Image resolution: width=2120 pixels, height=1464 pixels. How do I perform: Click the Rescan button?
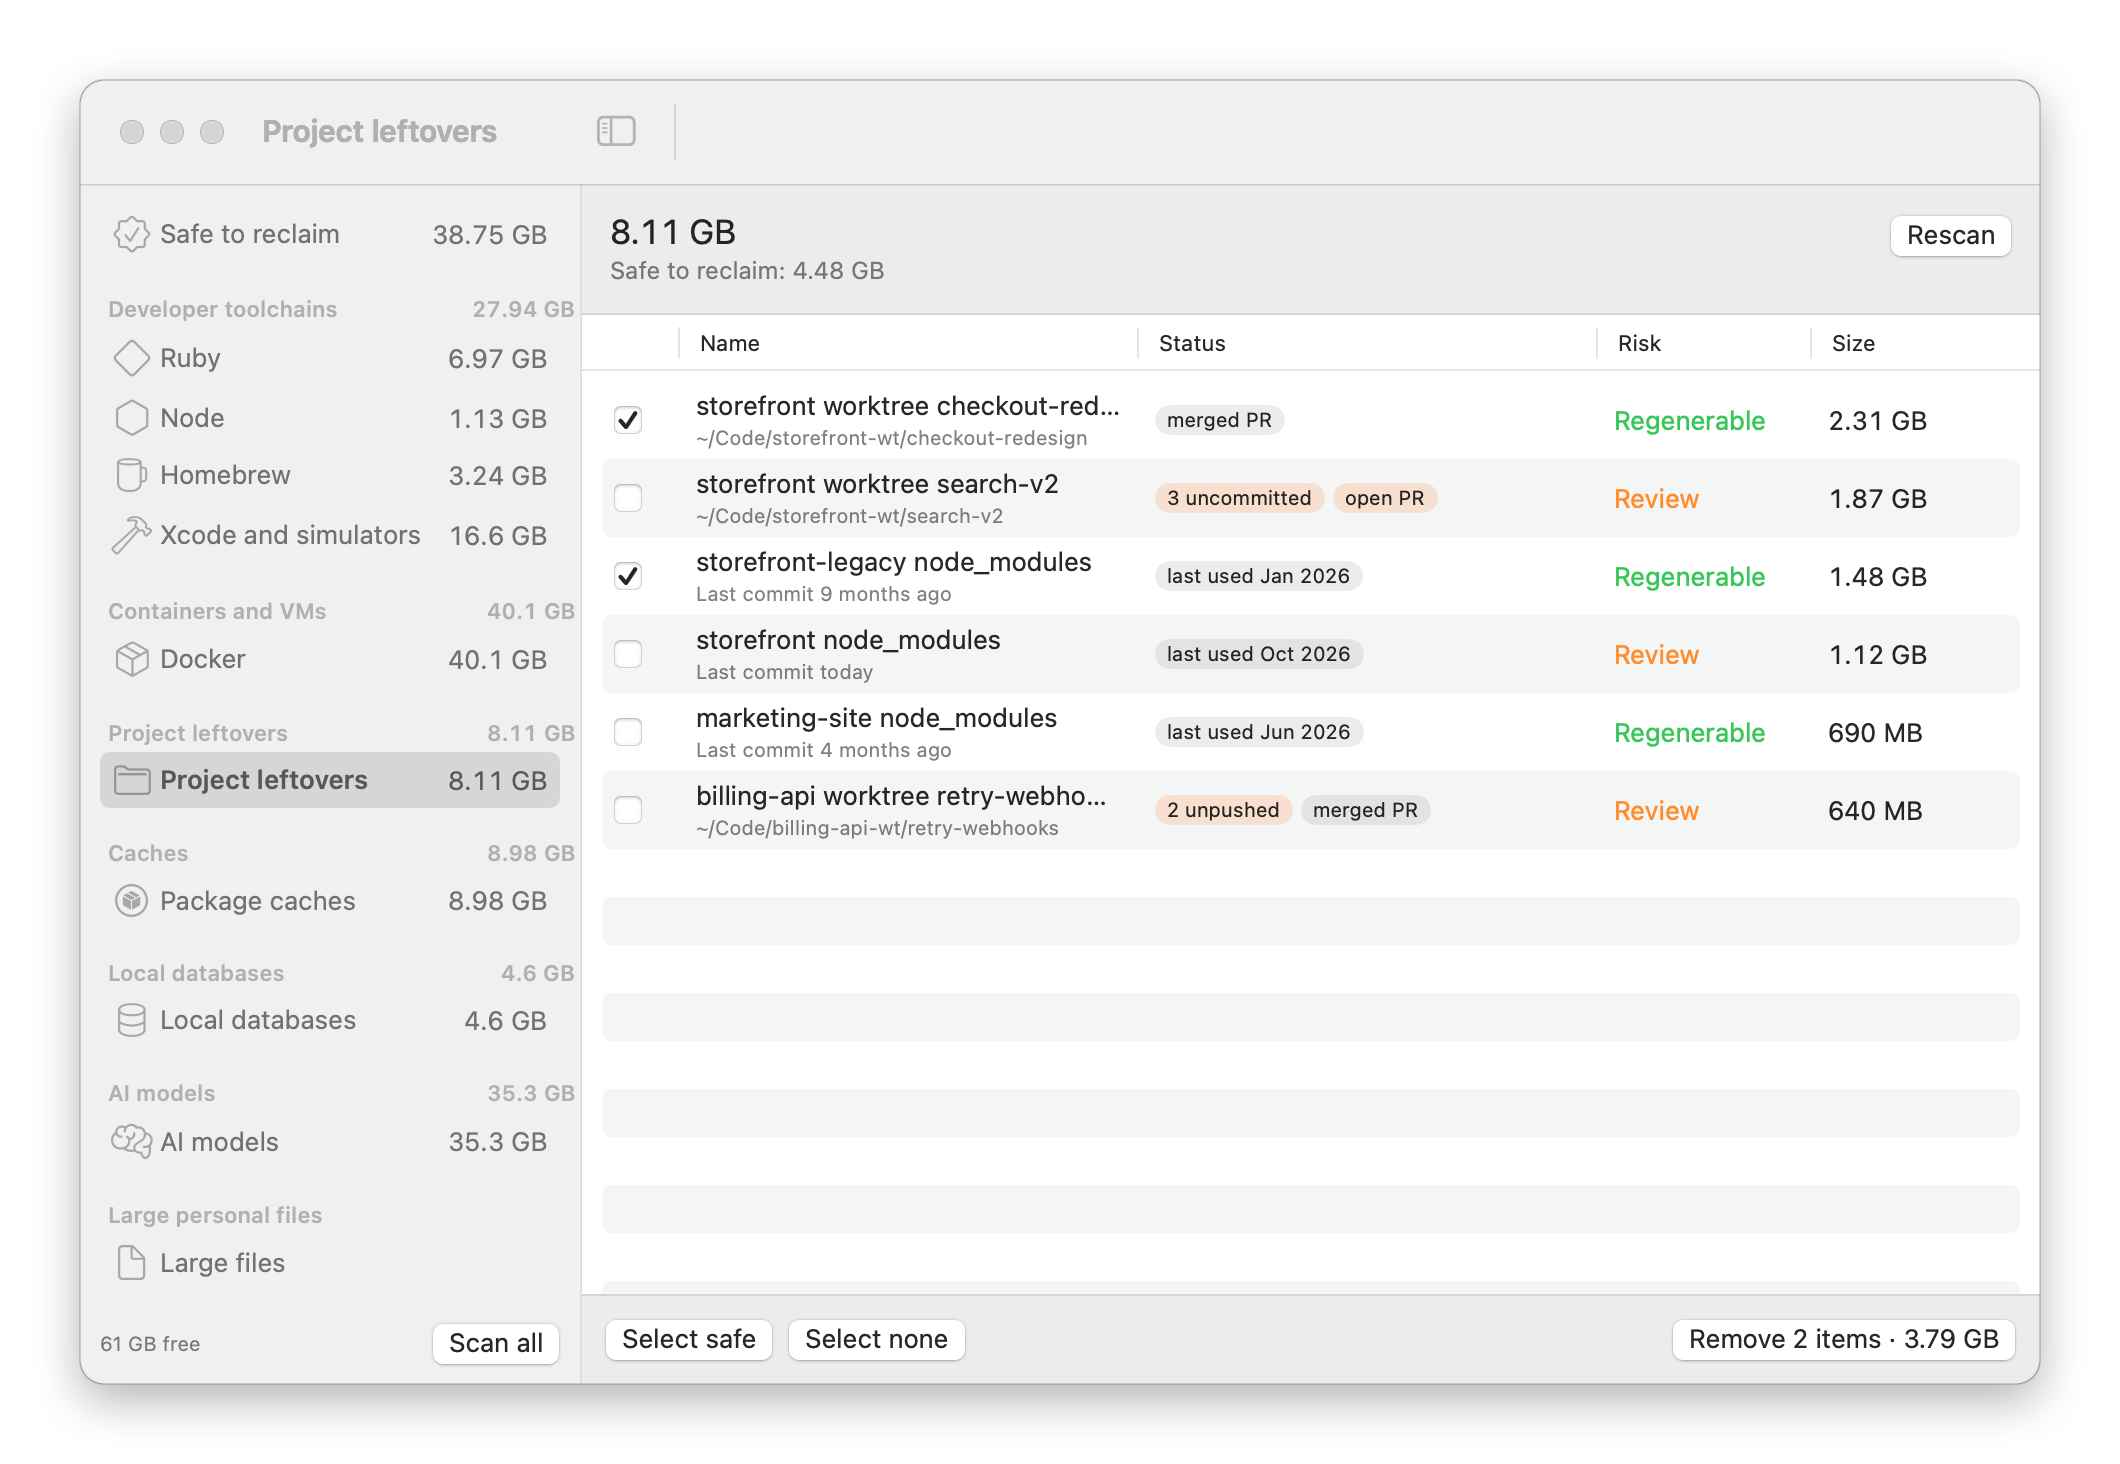[1950, 236]
